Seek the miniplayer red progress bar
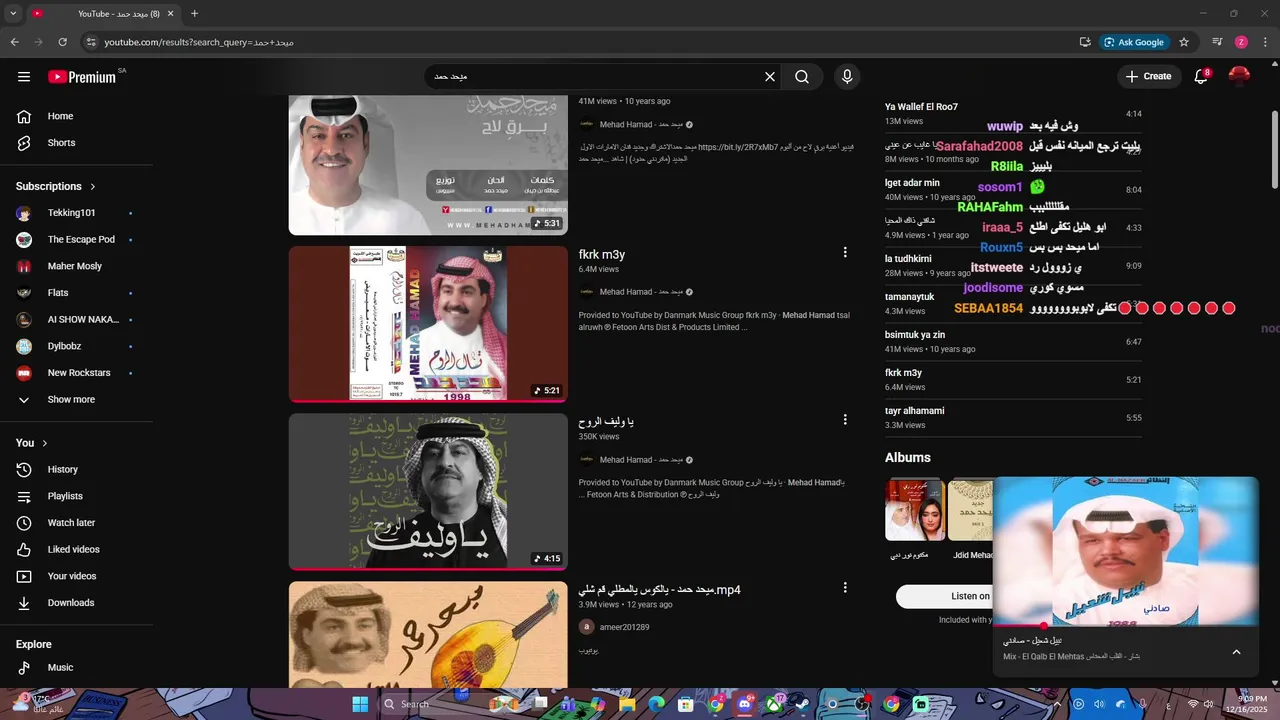Image resolution: width=1280 pixels, height=720 pixels. coord(1126,626)
